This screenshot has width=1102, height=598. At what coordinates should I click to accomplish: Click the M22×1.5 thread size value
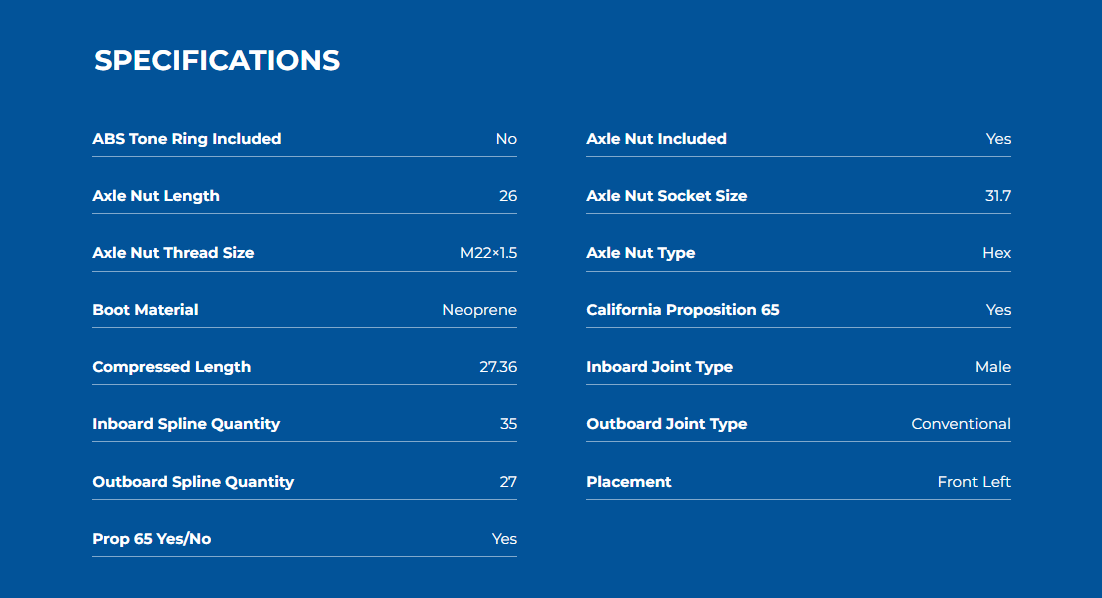tap(488, 253)
